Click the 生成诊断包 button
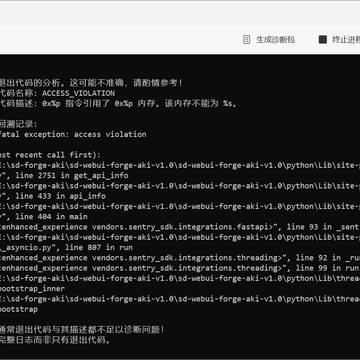The width and height of the screenshot is (360, 360). (x=269, y=40)
